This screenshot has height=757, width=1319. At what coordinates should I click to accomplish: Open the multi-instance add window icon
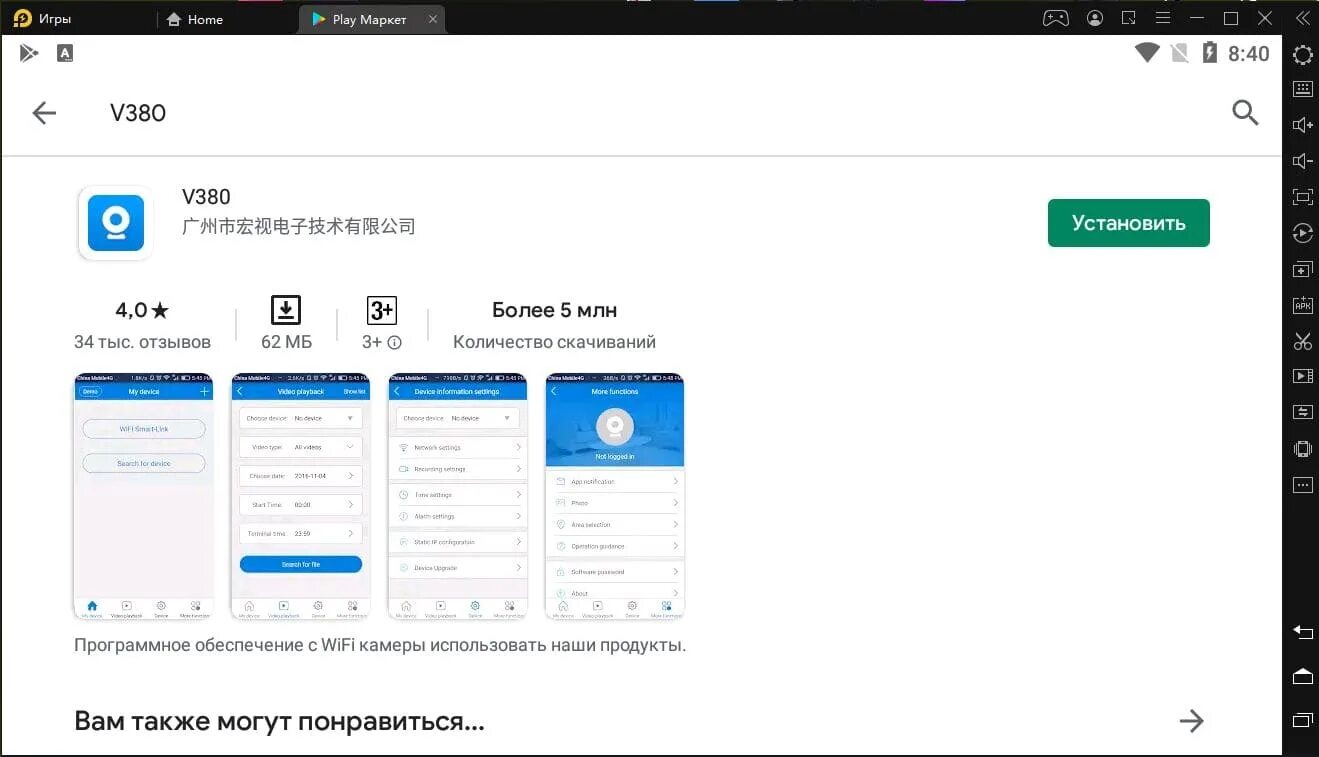[1302, 270]
